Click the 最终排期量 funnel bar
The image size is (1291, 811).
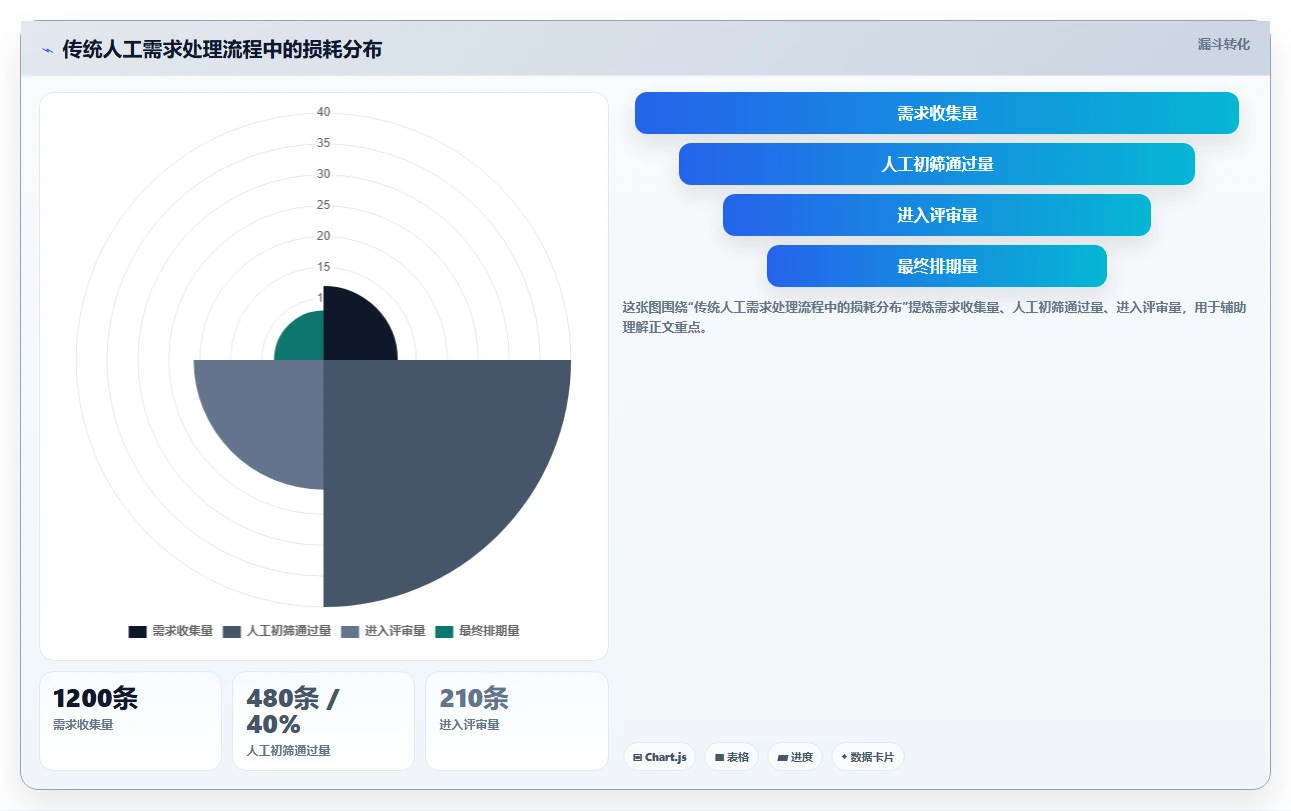(937, 266)
